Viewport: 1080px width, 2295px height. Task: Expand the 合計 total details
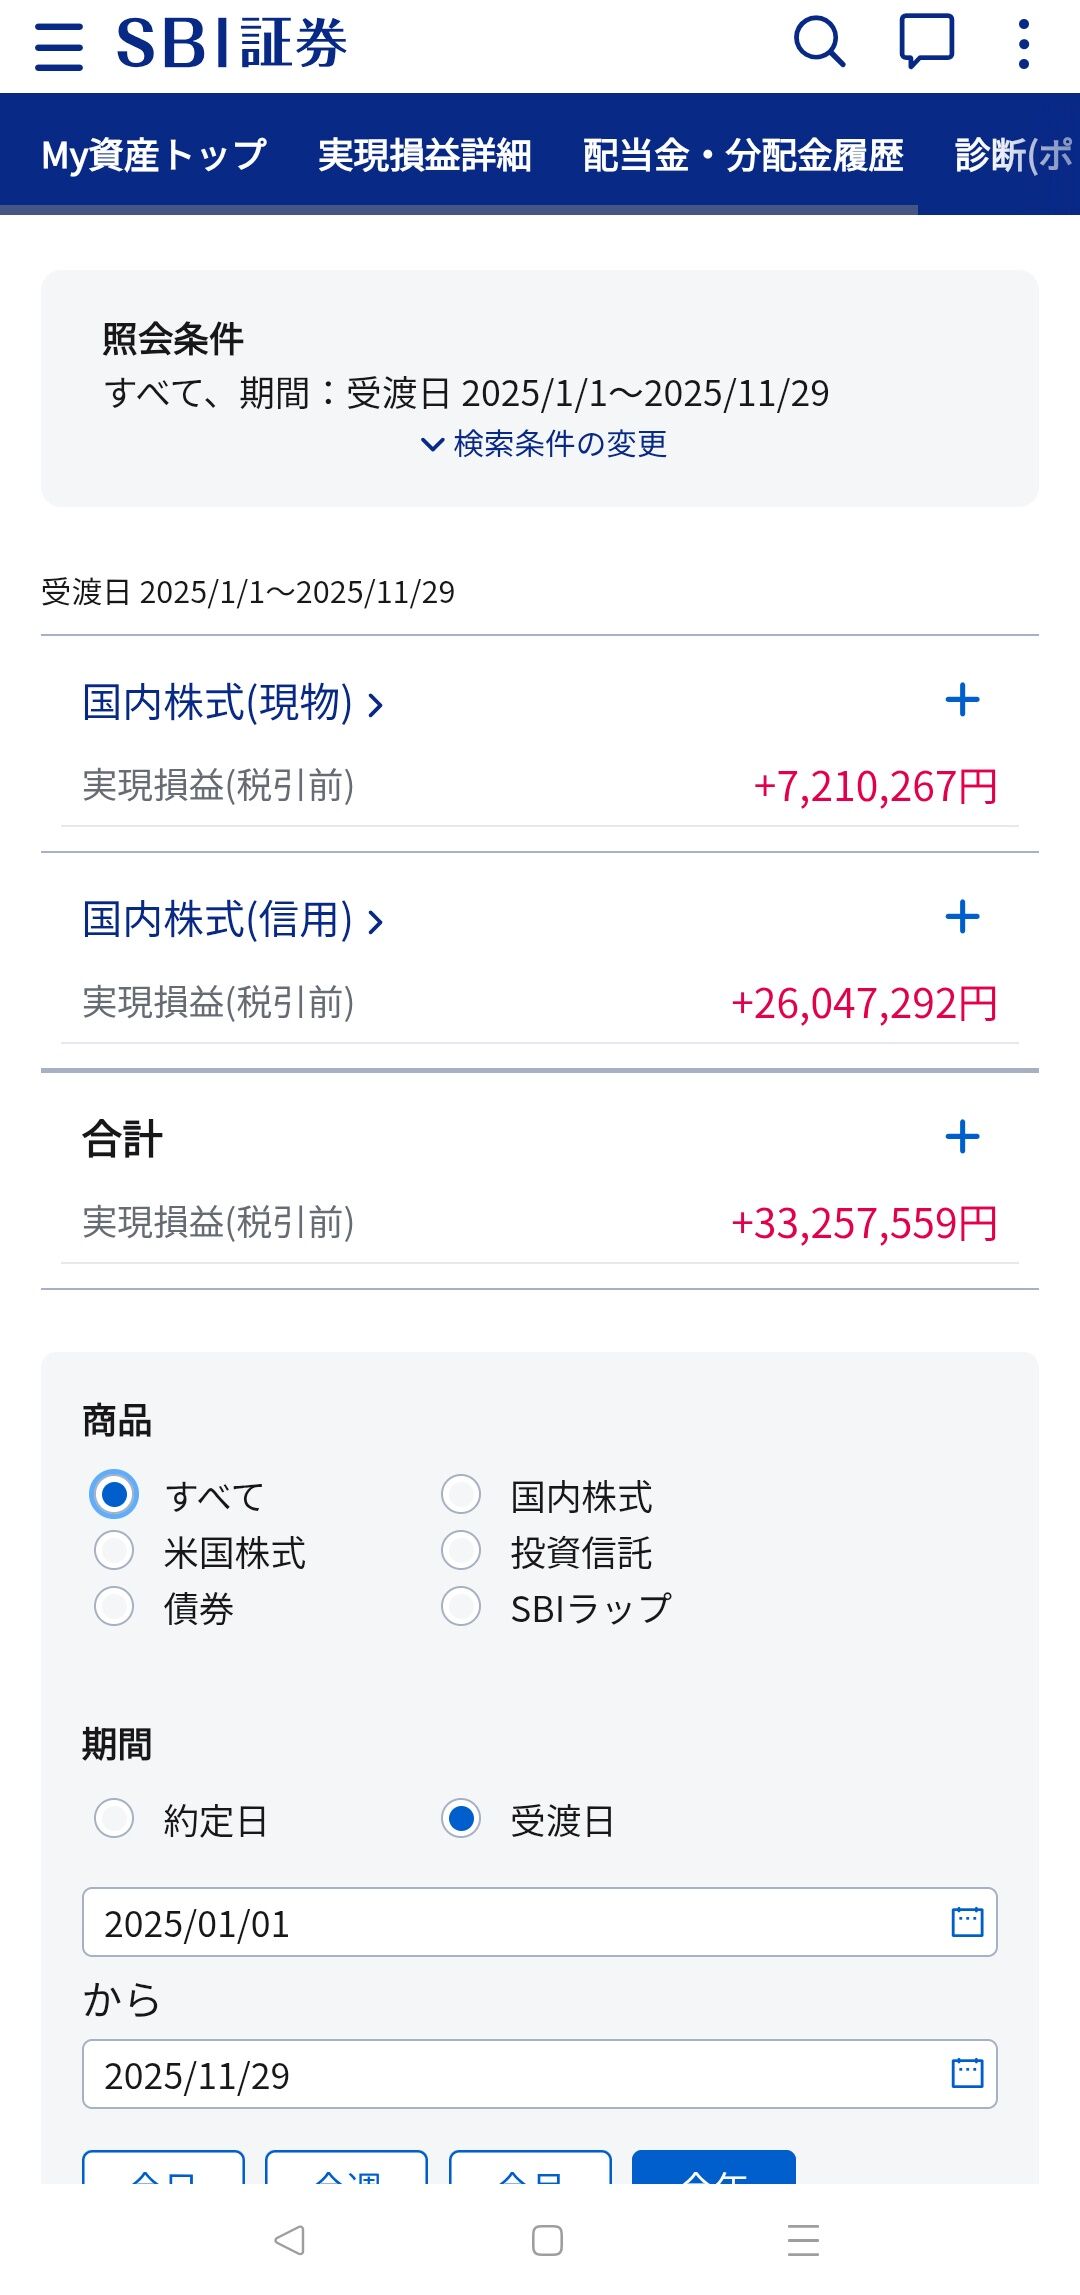[x=962, y=1137]
